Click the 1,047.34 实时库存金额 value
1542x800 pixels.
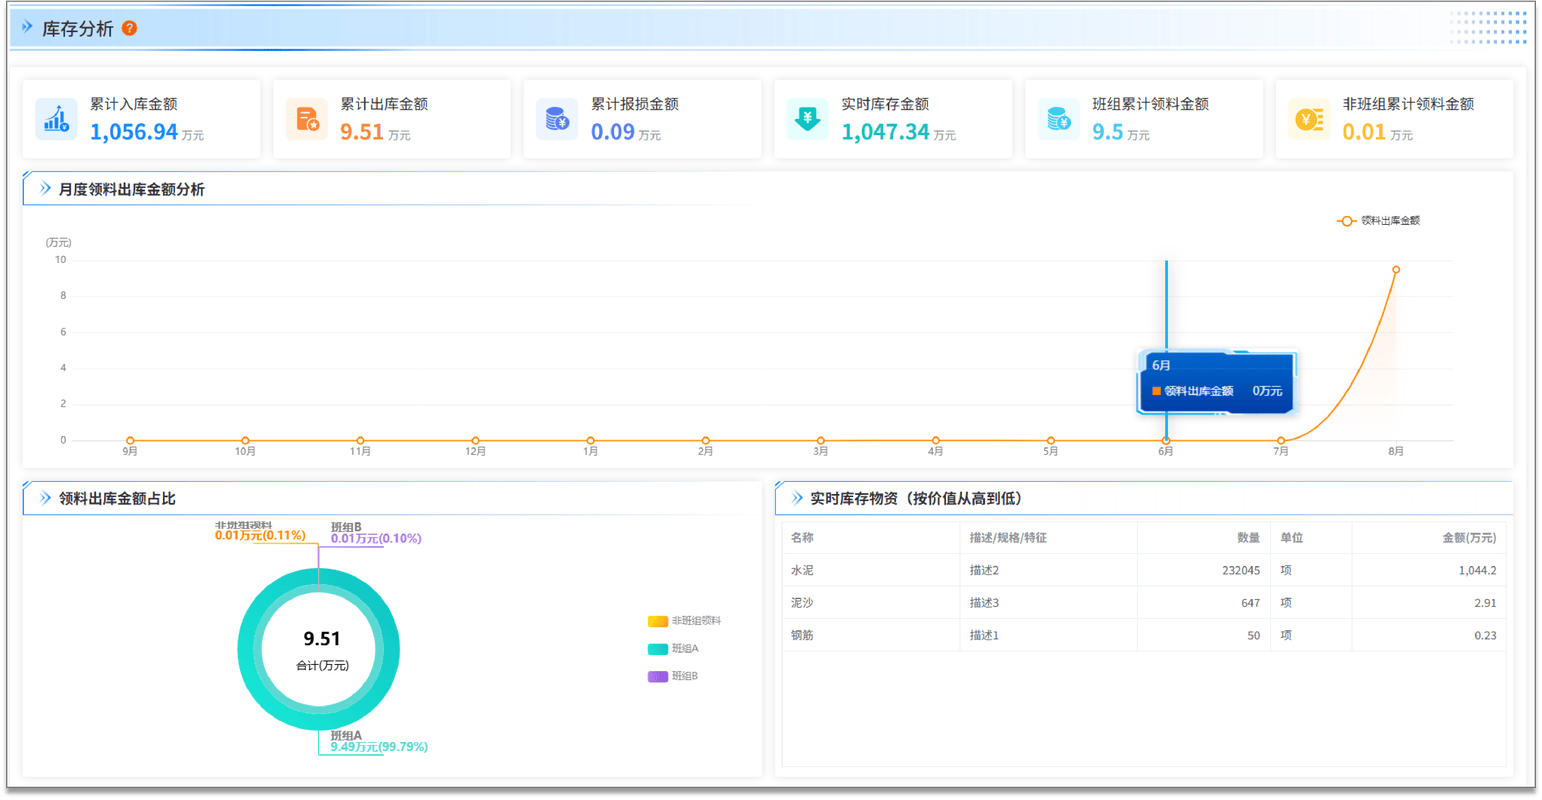(x=885, y=132)
